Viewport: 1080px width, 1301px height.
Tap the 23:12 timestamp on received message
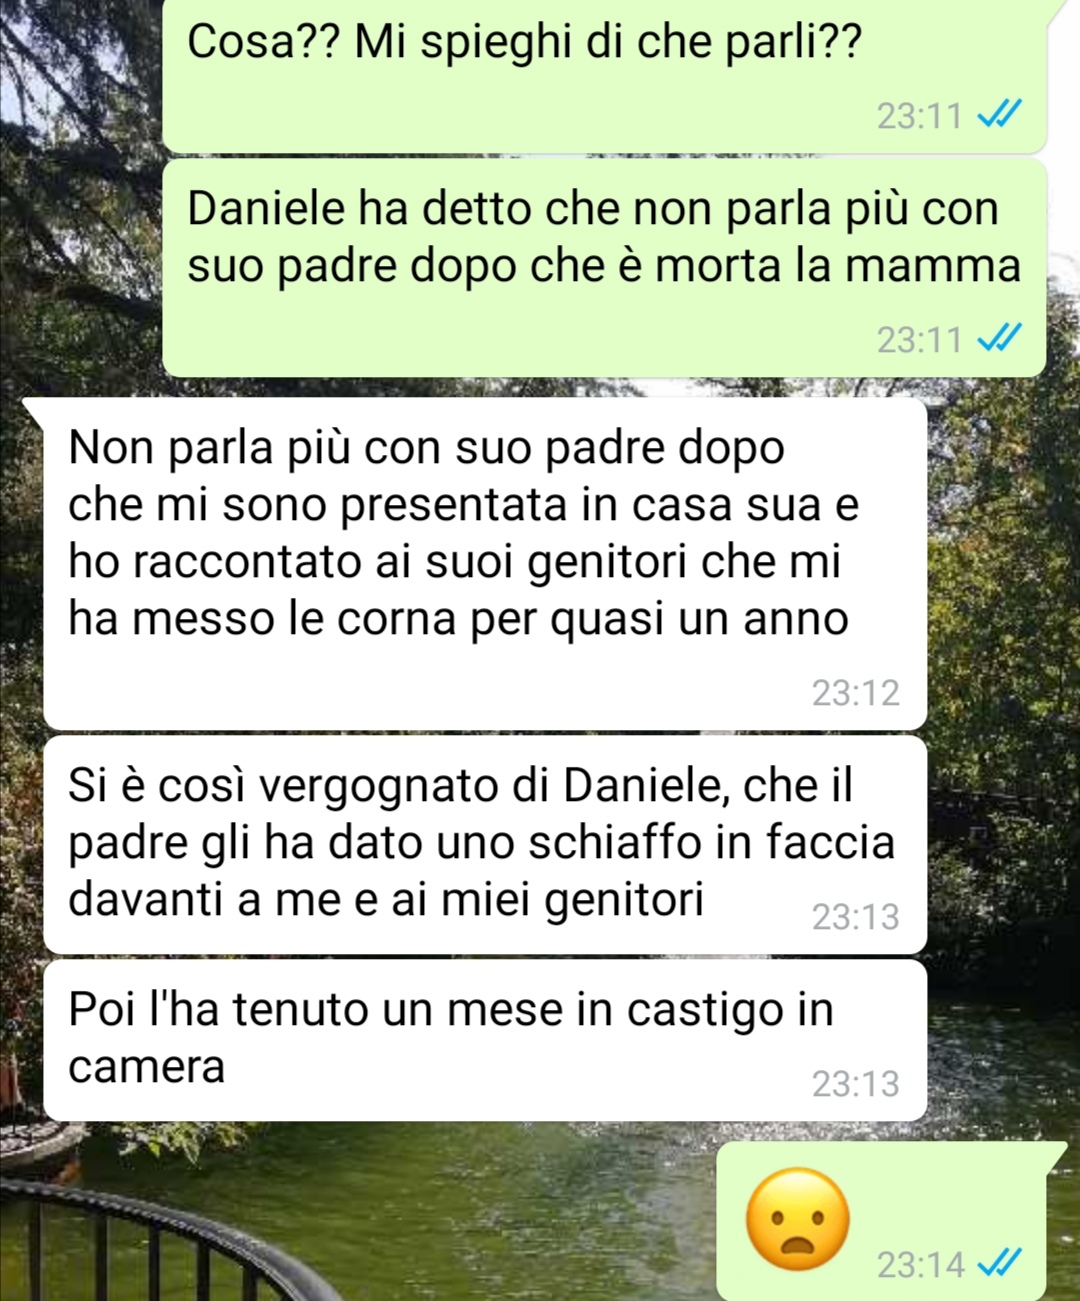[x=855, y=692]
